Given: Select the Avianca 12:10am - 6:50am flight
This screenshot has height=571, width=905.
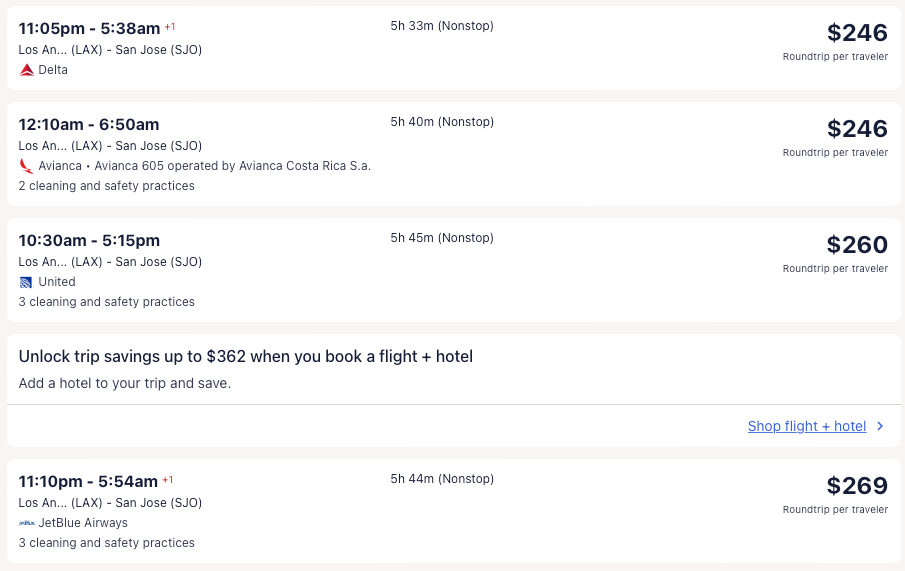Looking at the screenshot, I should click(89, 125).
